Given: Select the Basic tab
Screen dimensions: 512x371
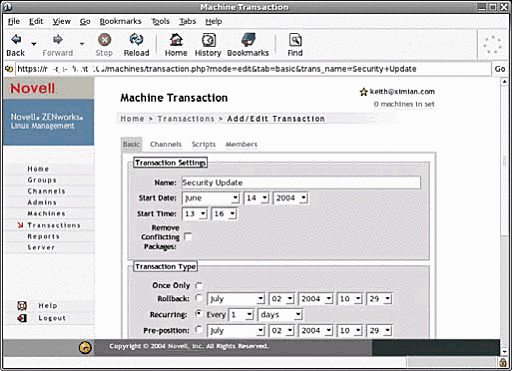Looking at the screenshot, I should tap(131, 144).
